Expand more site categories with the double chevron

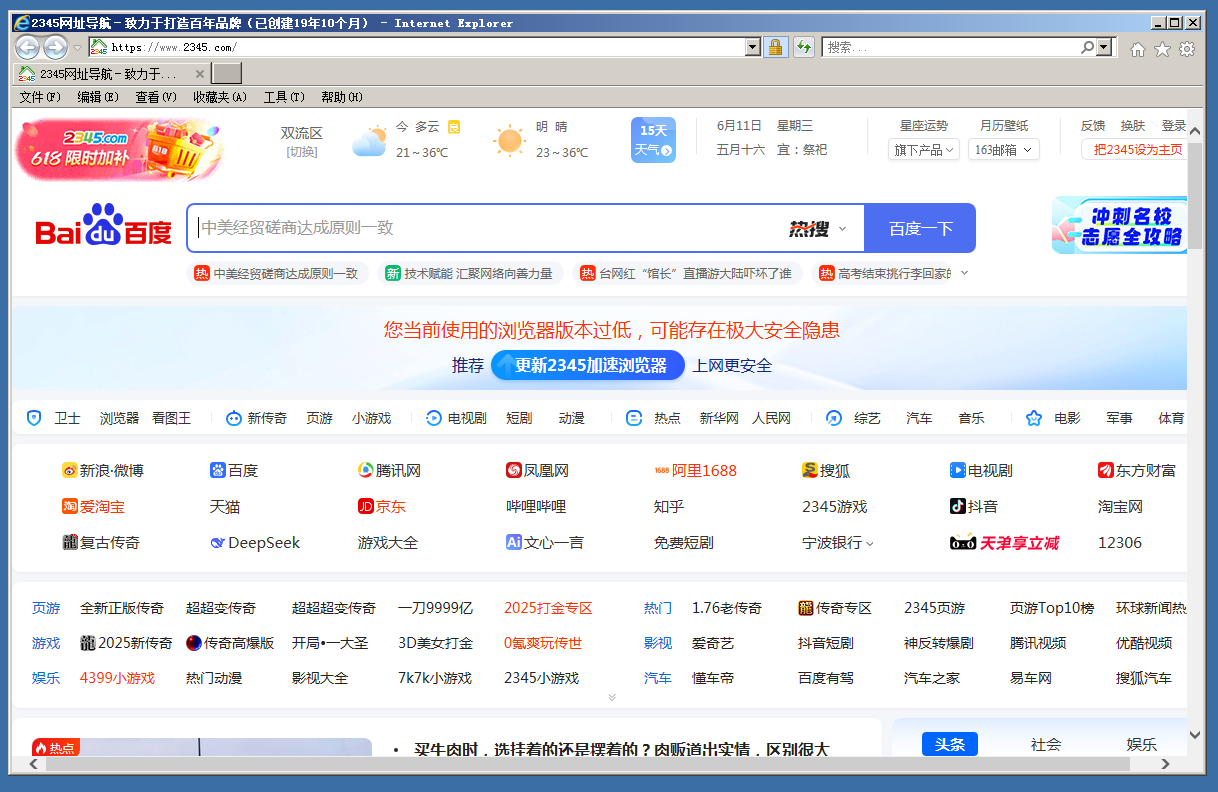pos(612,698)
